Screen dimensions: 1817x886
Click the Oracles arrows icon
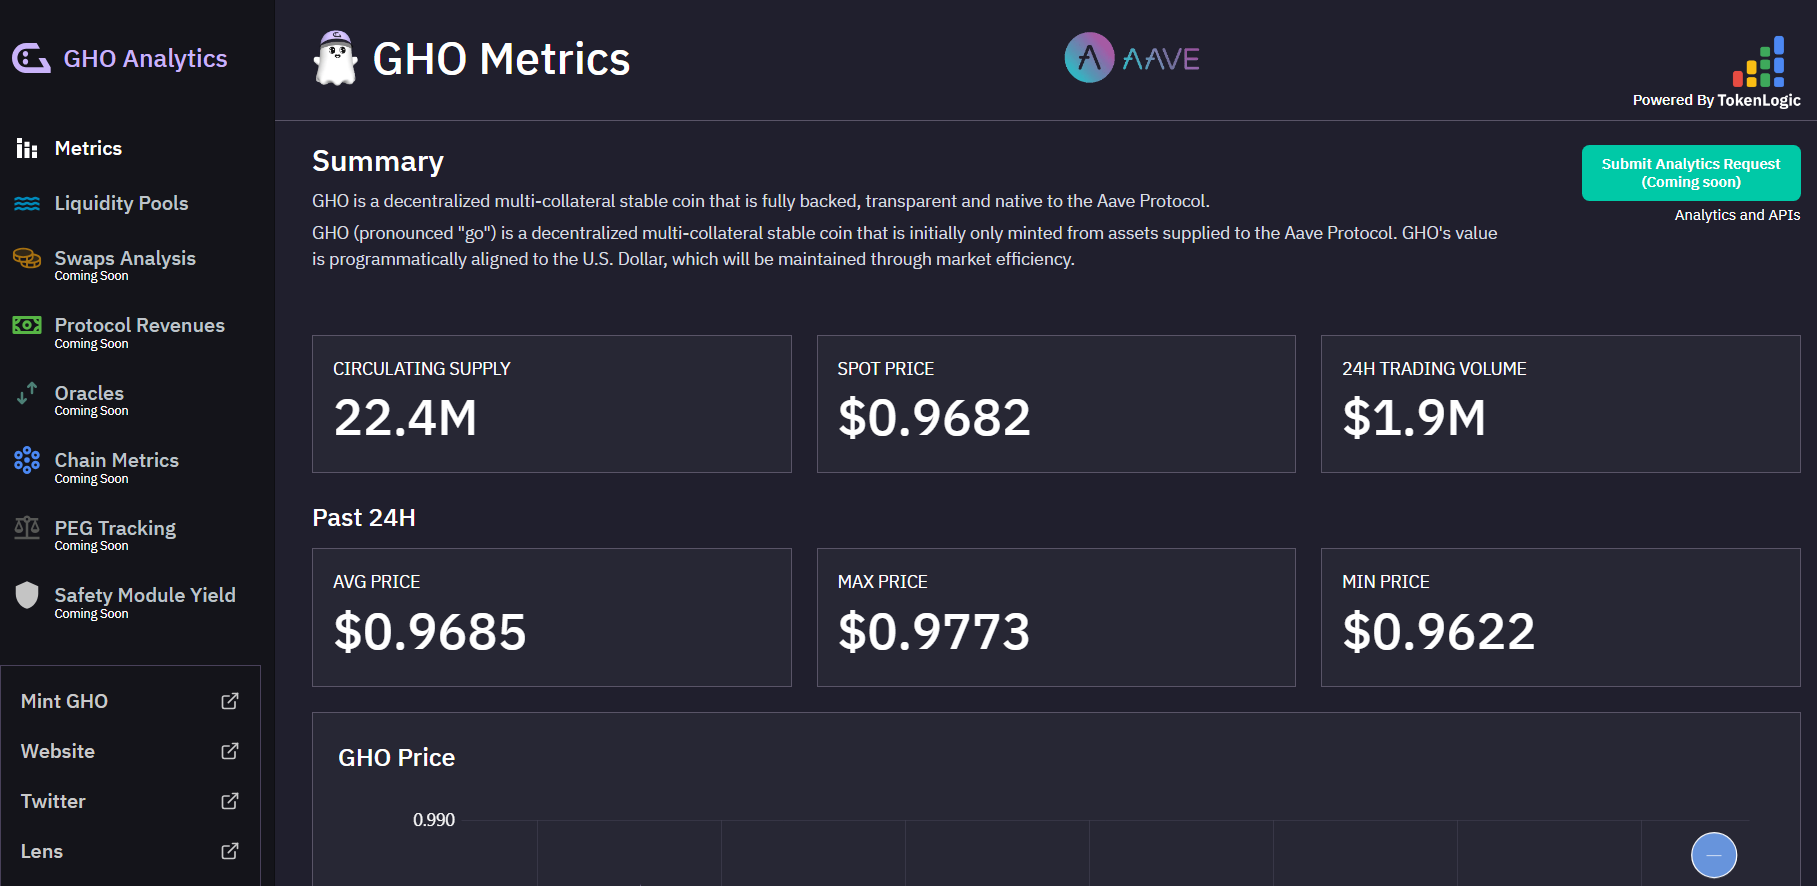[27, 394]
